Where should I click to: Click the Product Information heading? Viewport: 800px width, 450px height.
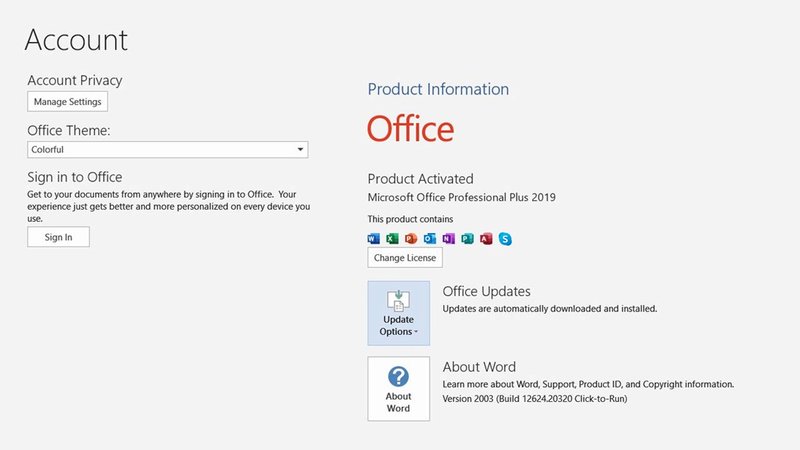(x=438, y=89)
